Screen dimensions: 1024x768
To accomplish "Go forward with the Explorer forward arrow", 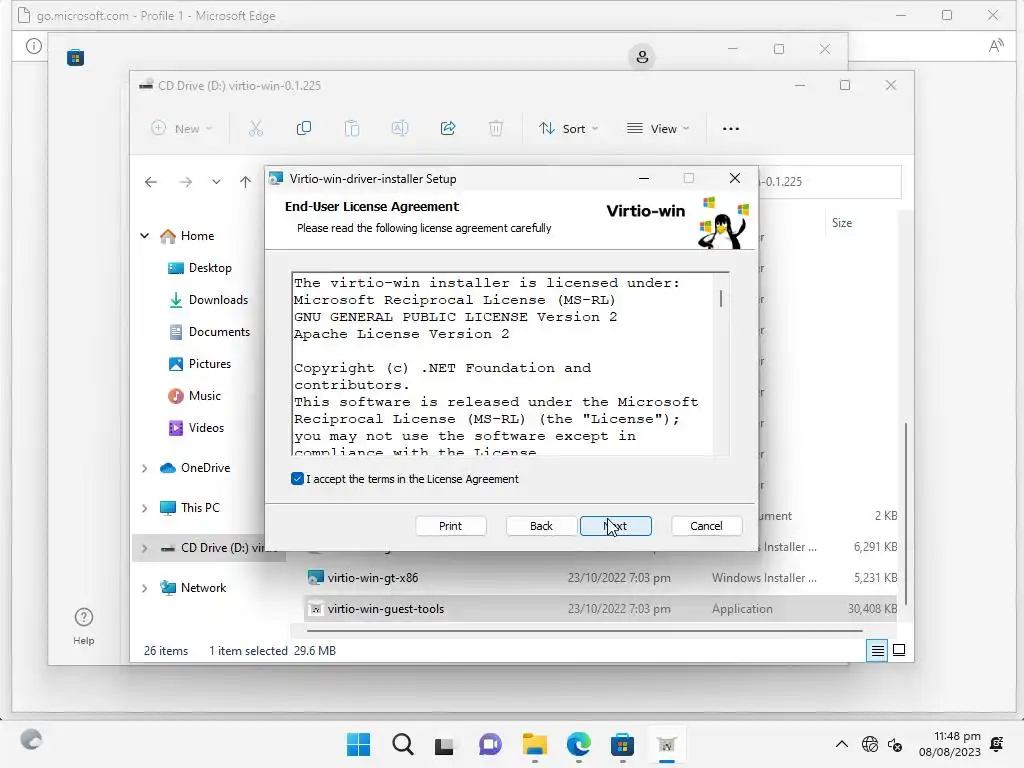I will 186,182.
